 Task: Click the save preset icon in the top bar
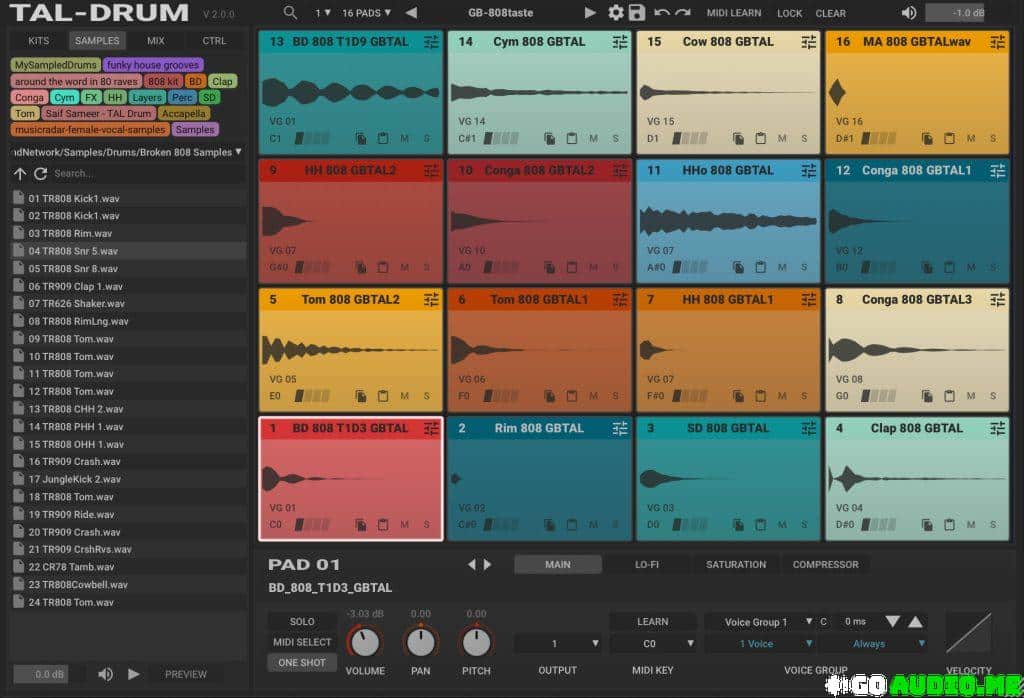click(x=638, y=13)
